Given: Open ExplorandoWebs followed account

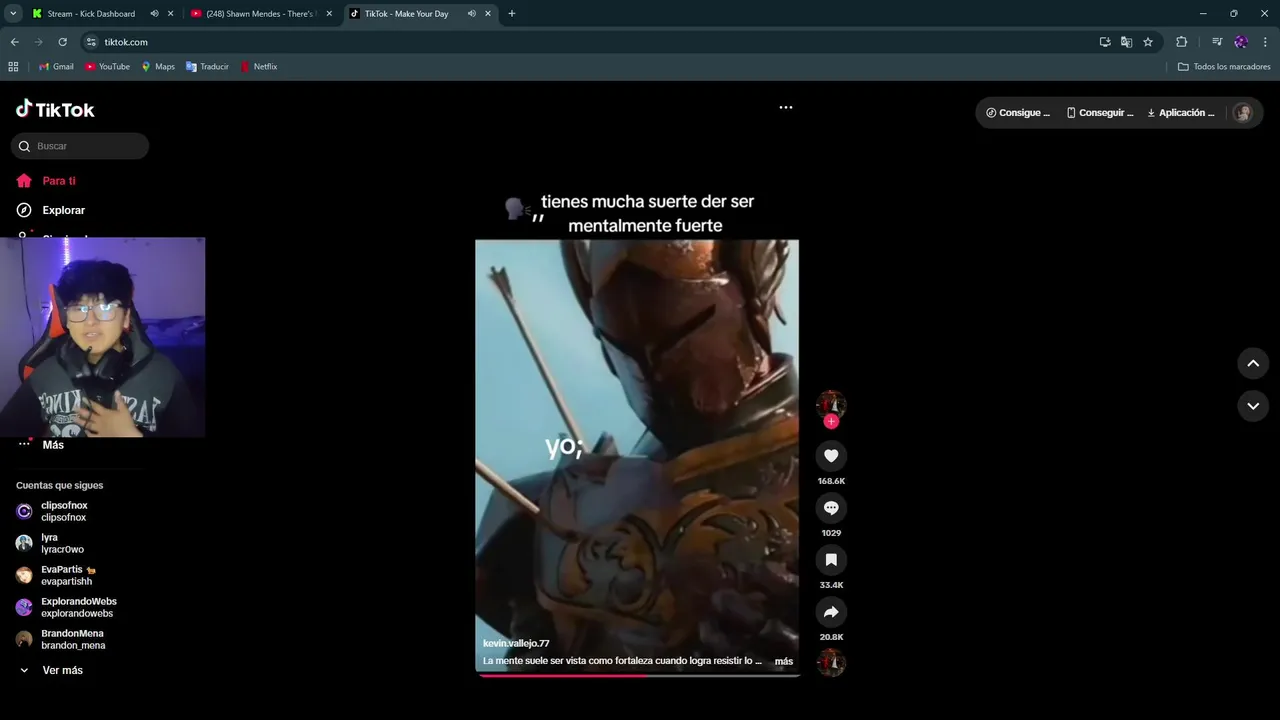Looking at the screenshot, I should click(x=66, y=607).
